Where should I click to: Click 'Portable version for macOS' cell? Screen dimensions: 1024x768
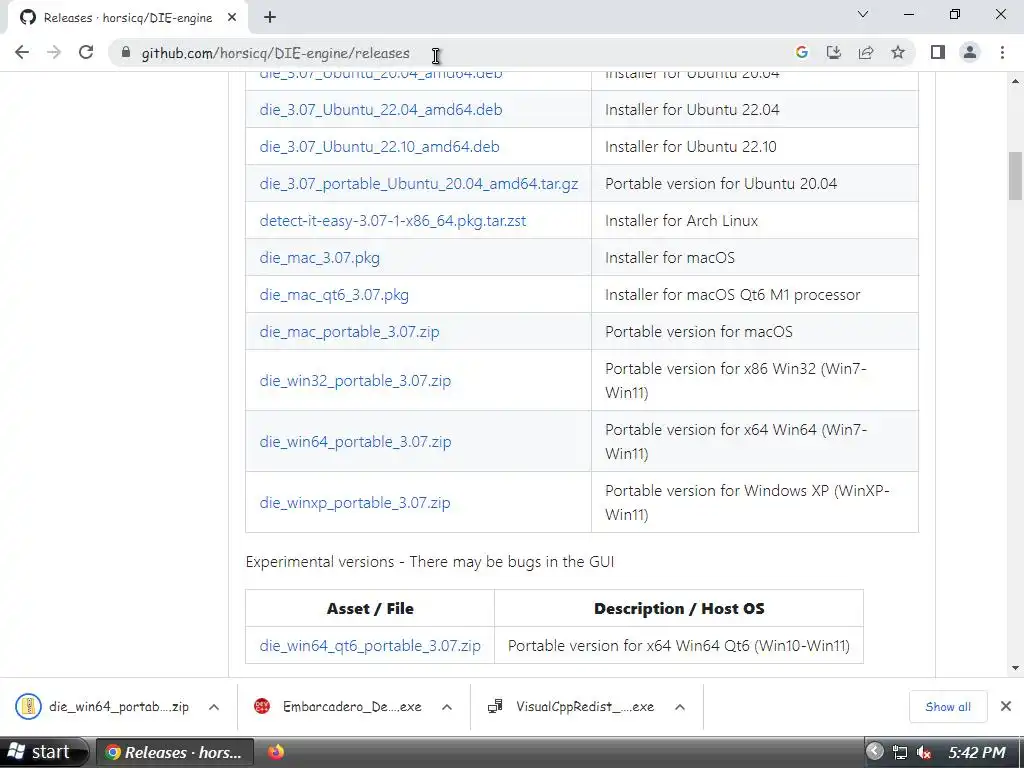pos(755,332)
